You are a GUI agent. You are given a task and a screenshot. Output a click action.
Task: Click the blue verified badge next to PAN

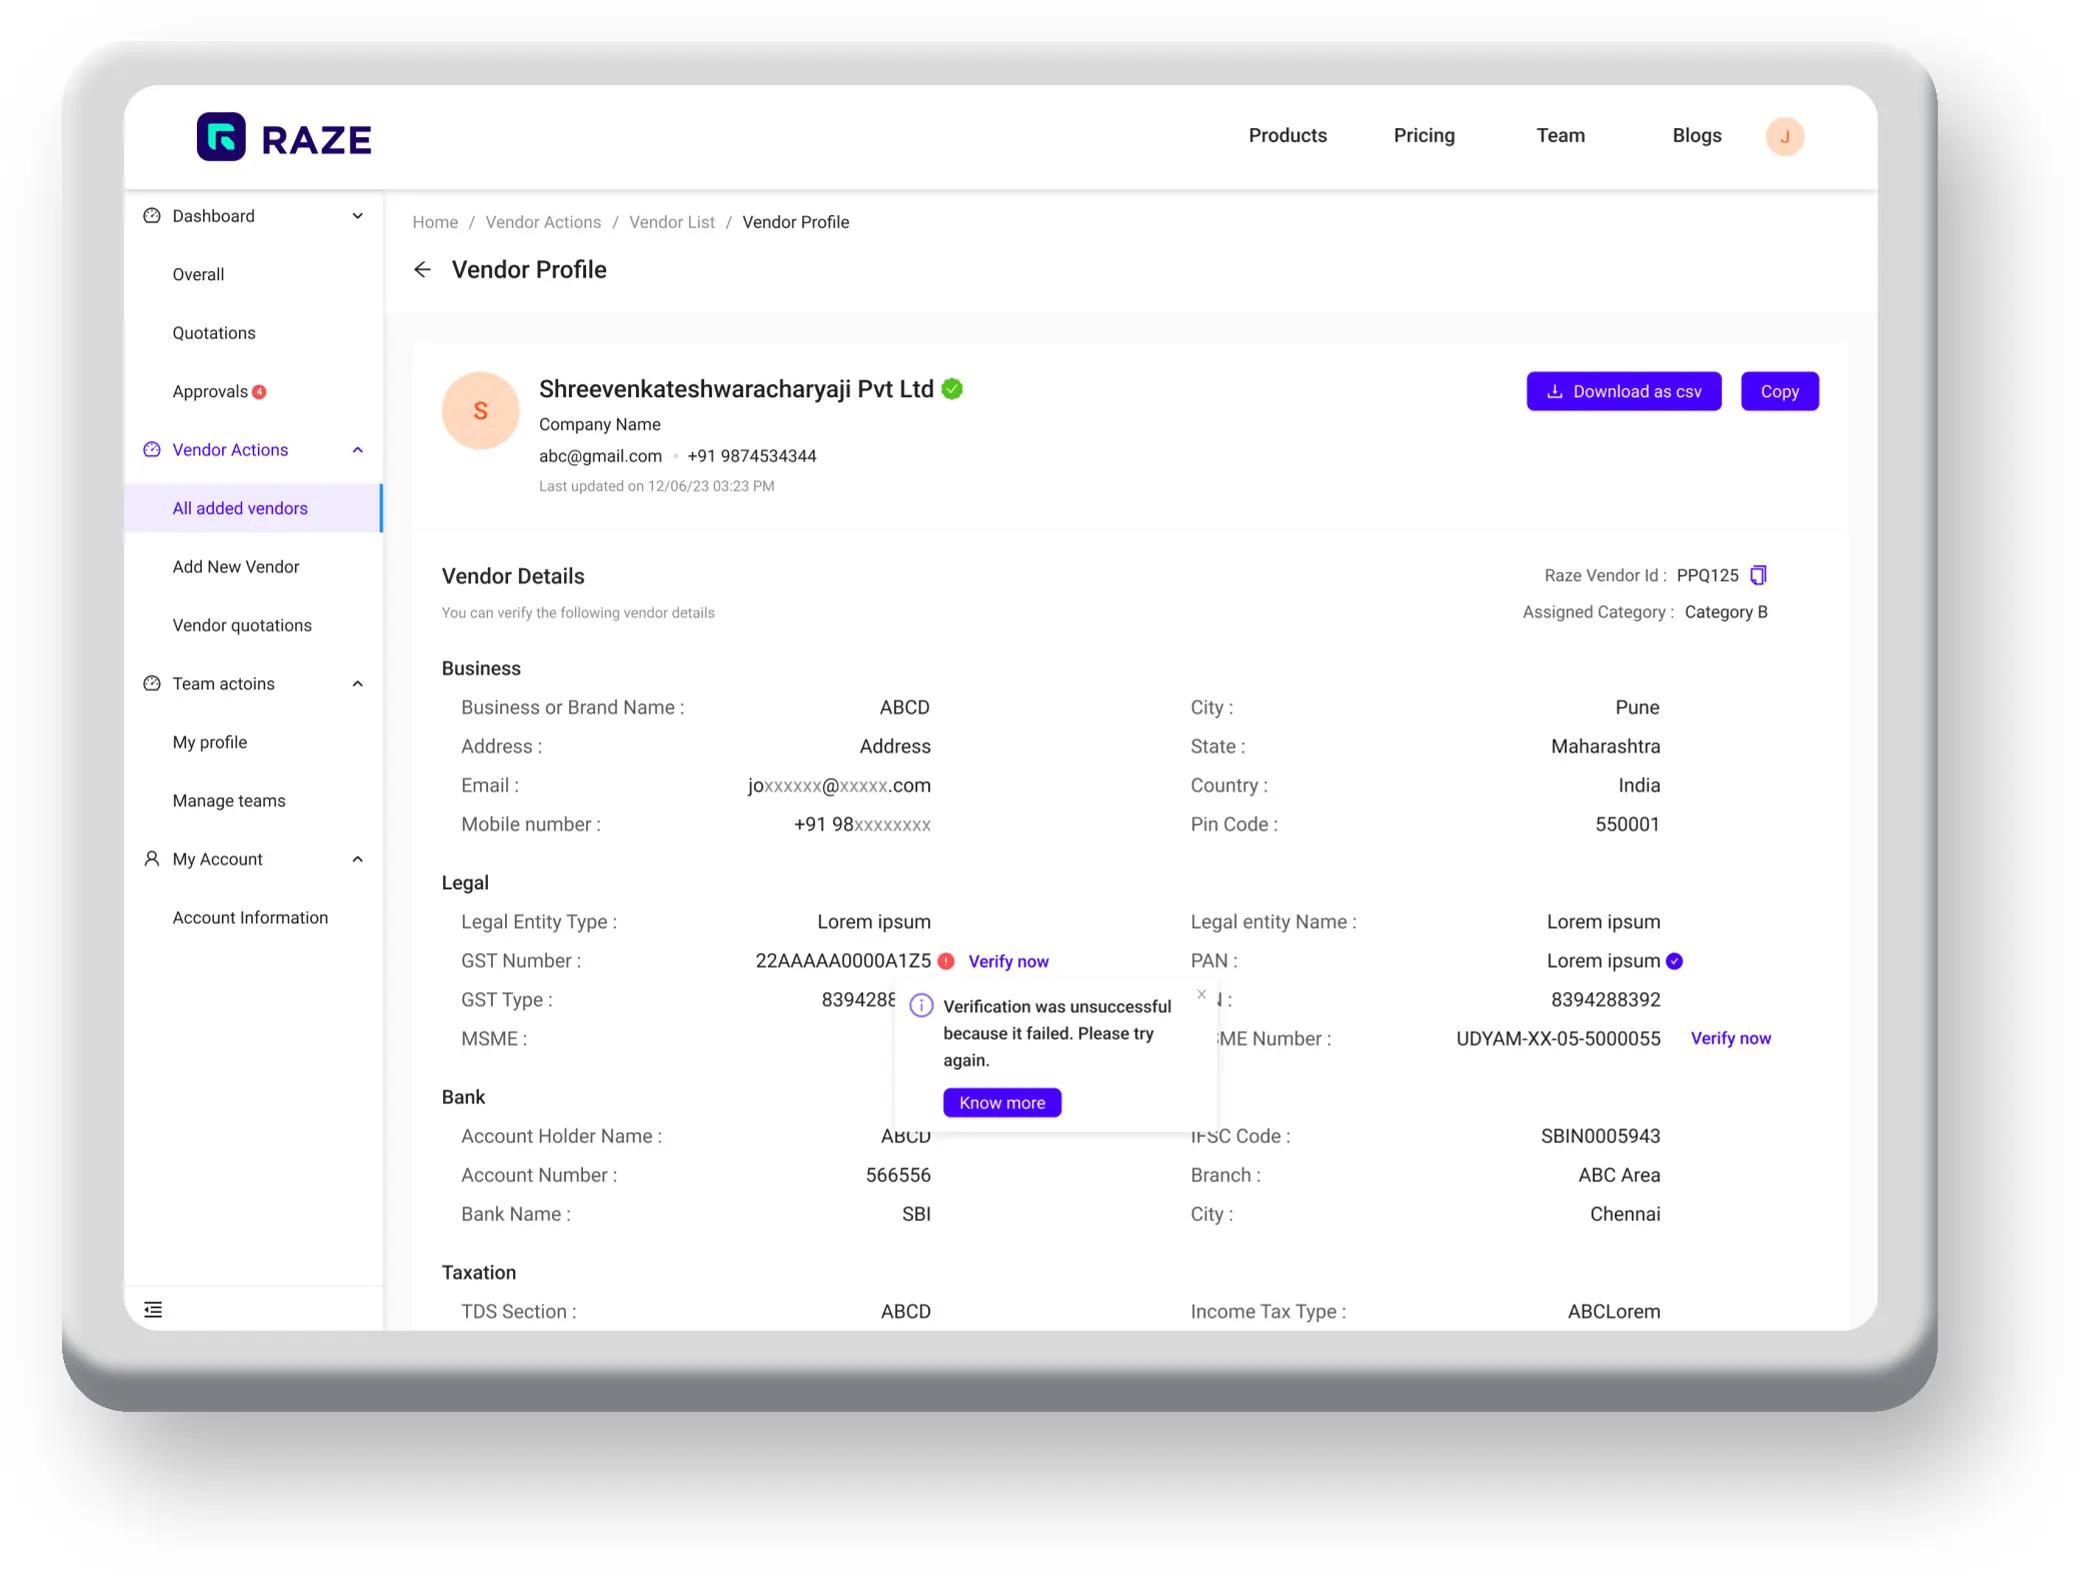pos(1673,960)
